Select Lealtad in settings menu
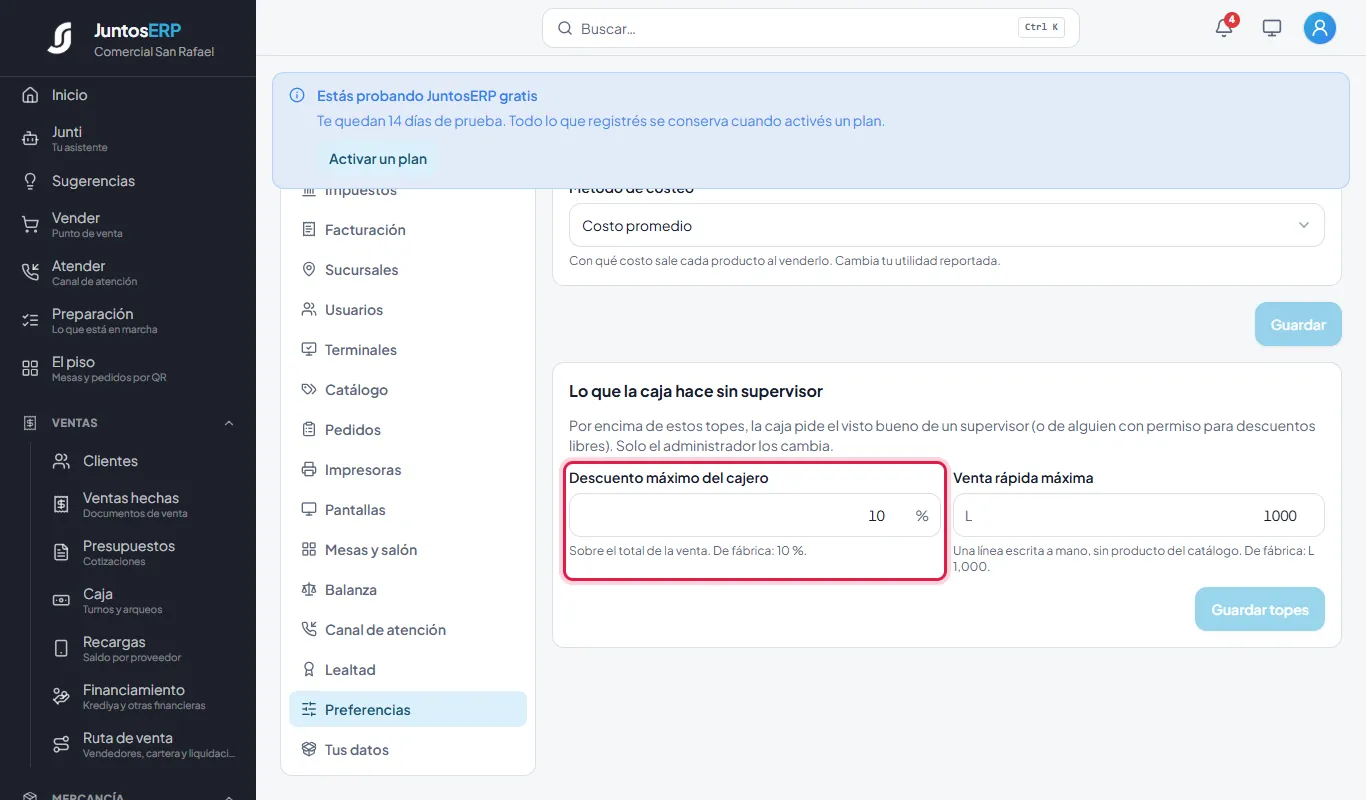This screenshot has width=1366, height=800. coord(408,670)
